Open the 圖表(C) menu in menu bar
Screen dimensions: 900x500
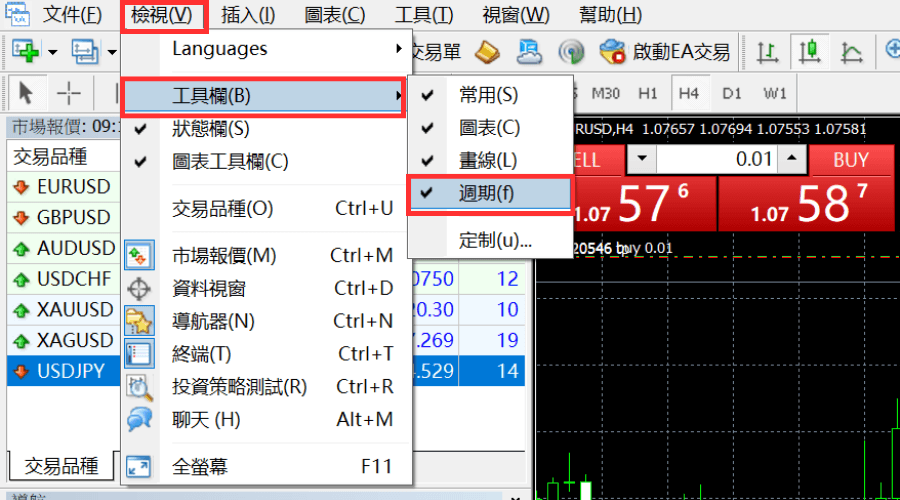tap(335, 14)
